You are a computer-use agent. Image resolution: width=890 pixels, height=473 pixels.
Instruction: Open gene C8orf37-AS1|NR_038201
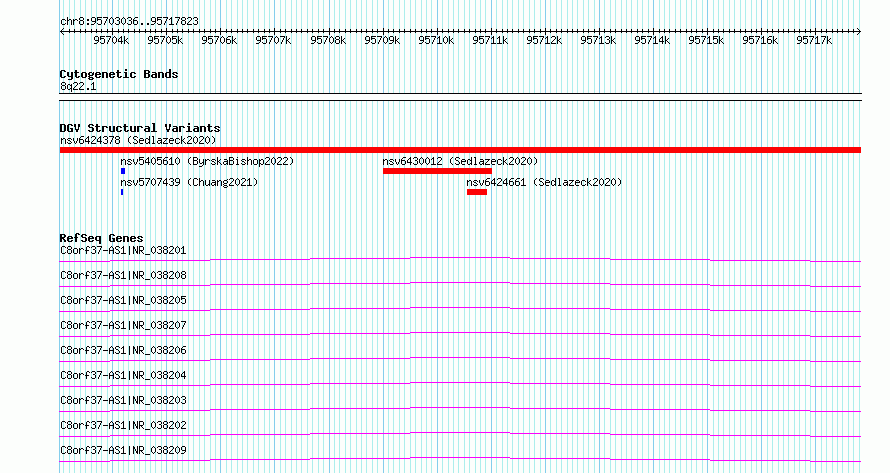coord(123,250)
